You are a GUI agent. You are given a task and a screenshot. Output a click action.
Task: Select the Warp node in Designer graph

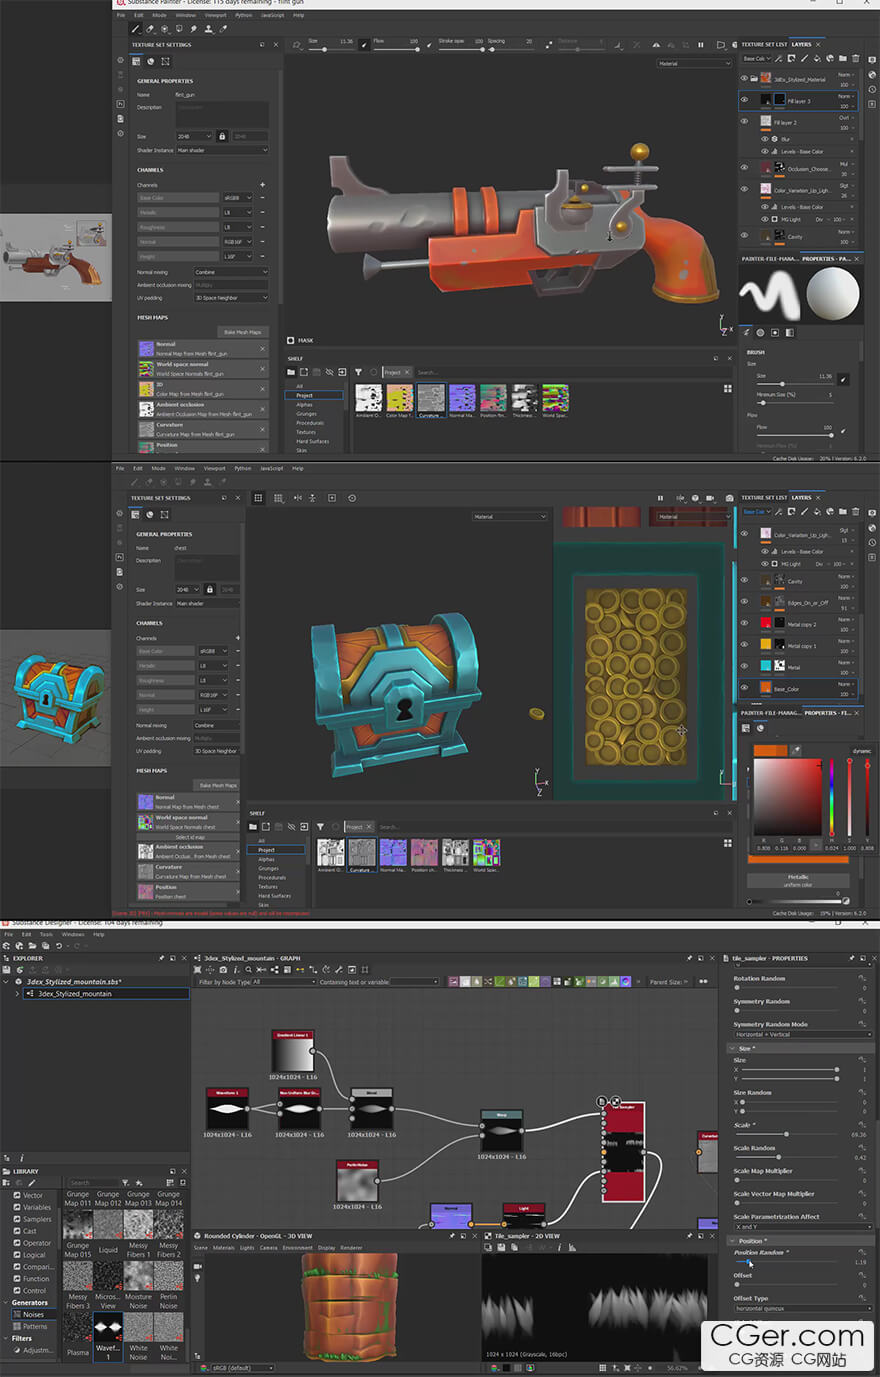(x=501, y=1130)
